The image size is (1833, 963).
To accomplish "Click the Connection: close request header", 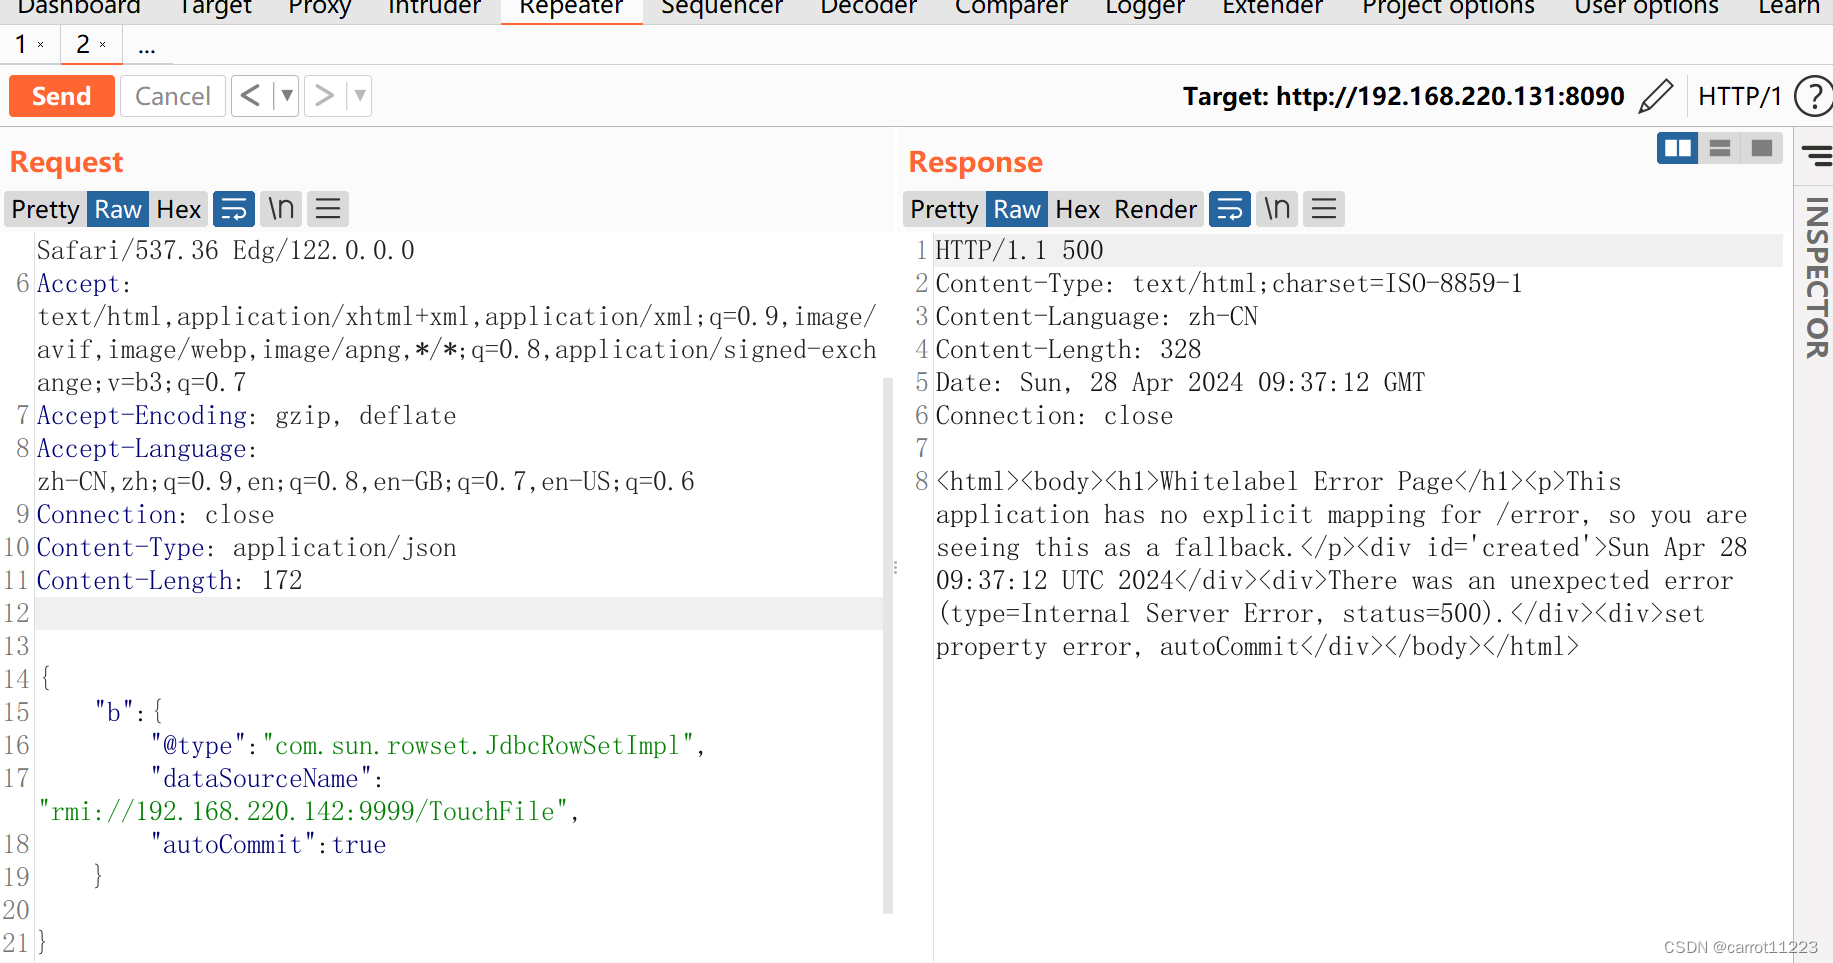I will tap(156, 515).
